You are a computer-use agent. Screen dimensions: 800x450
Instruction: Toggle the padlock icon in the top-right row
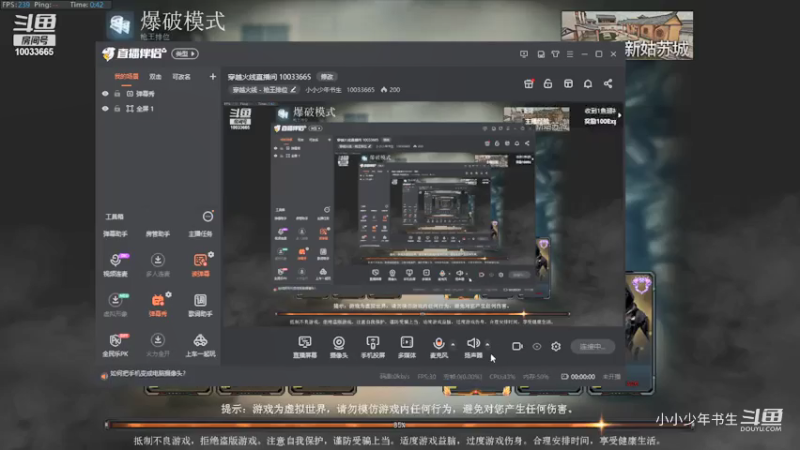click(548, 84)
